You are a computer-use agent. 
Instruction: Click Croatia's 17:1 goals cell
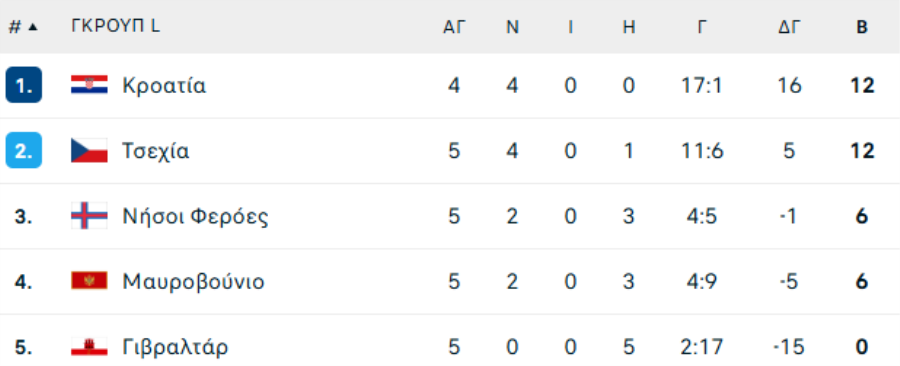pyautogui.click(x=701, y=85)
